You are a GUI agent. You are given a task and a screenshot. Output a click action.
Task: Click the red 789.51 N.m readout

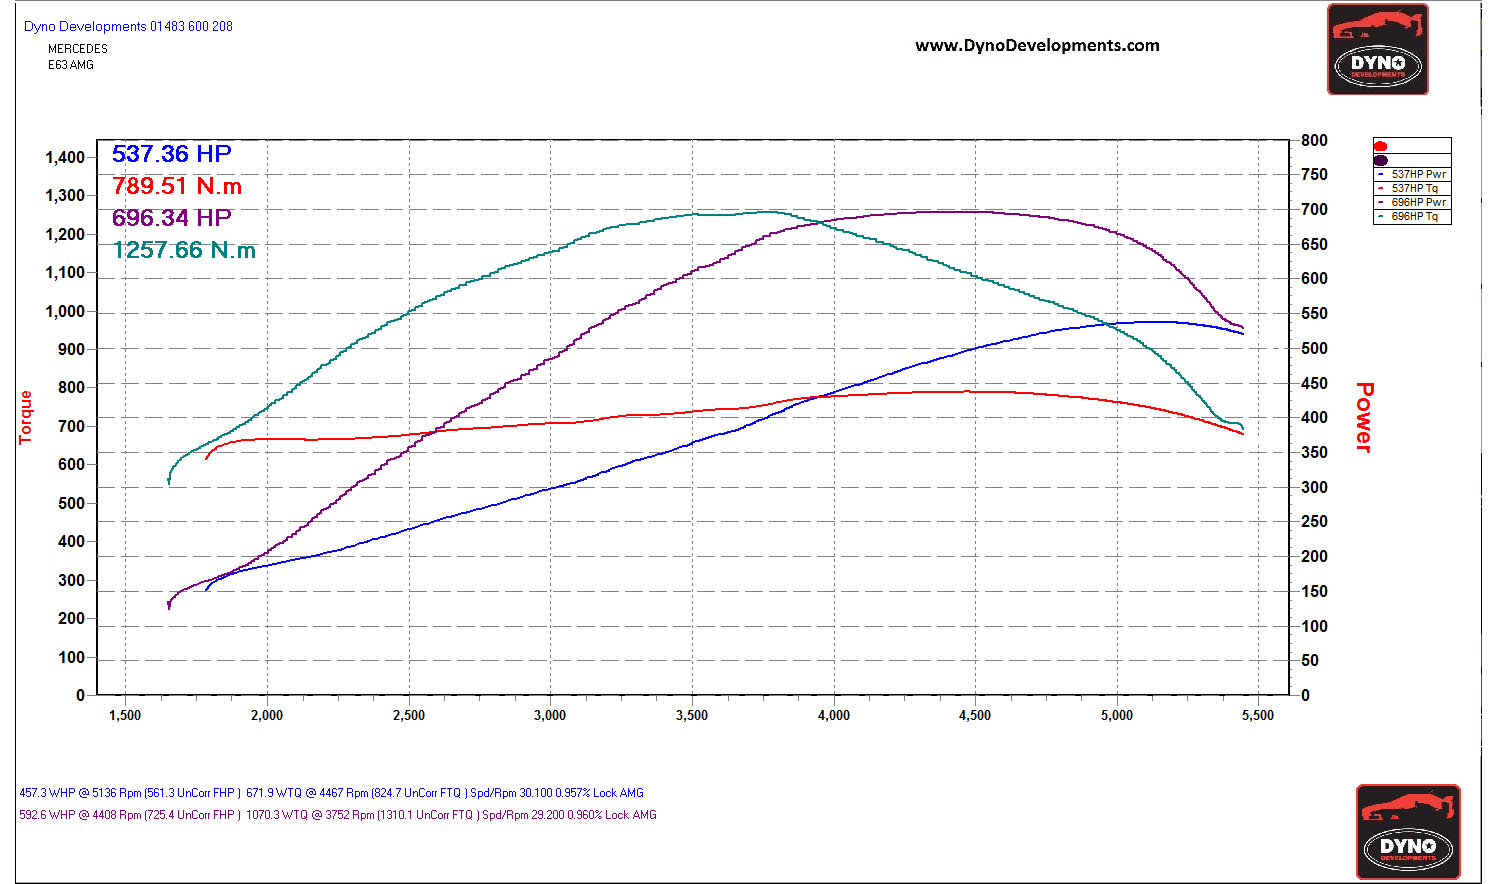pyautogui.click(x=177, y=186)
